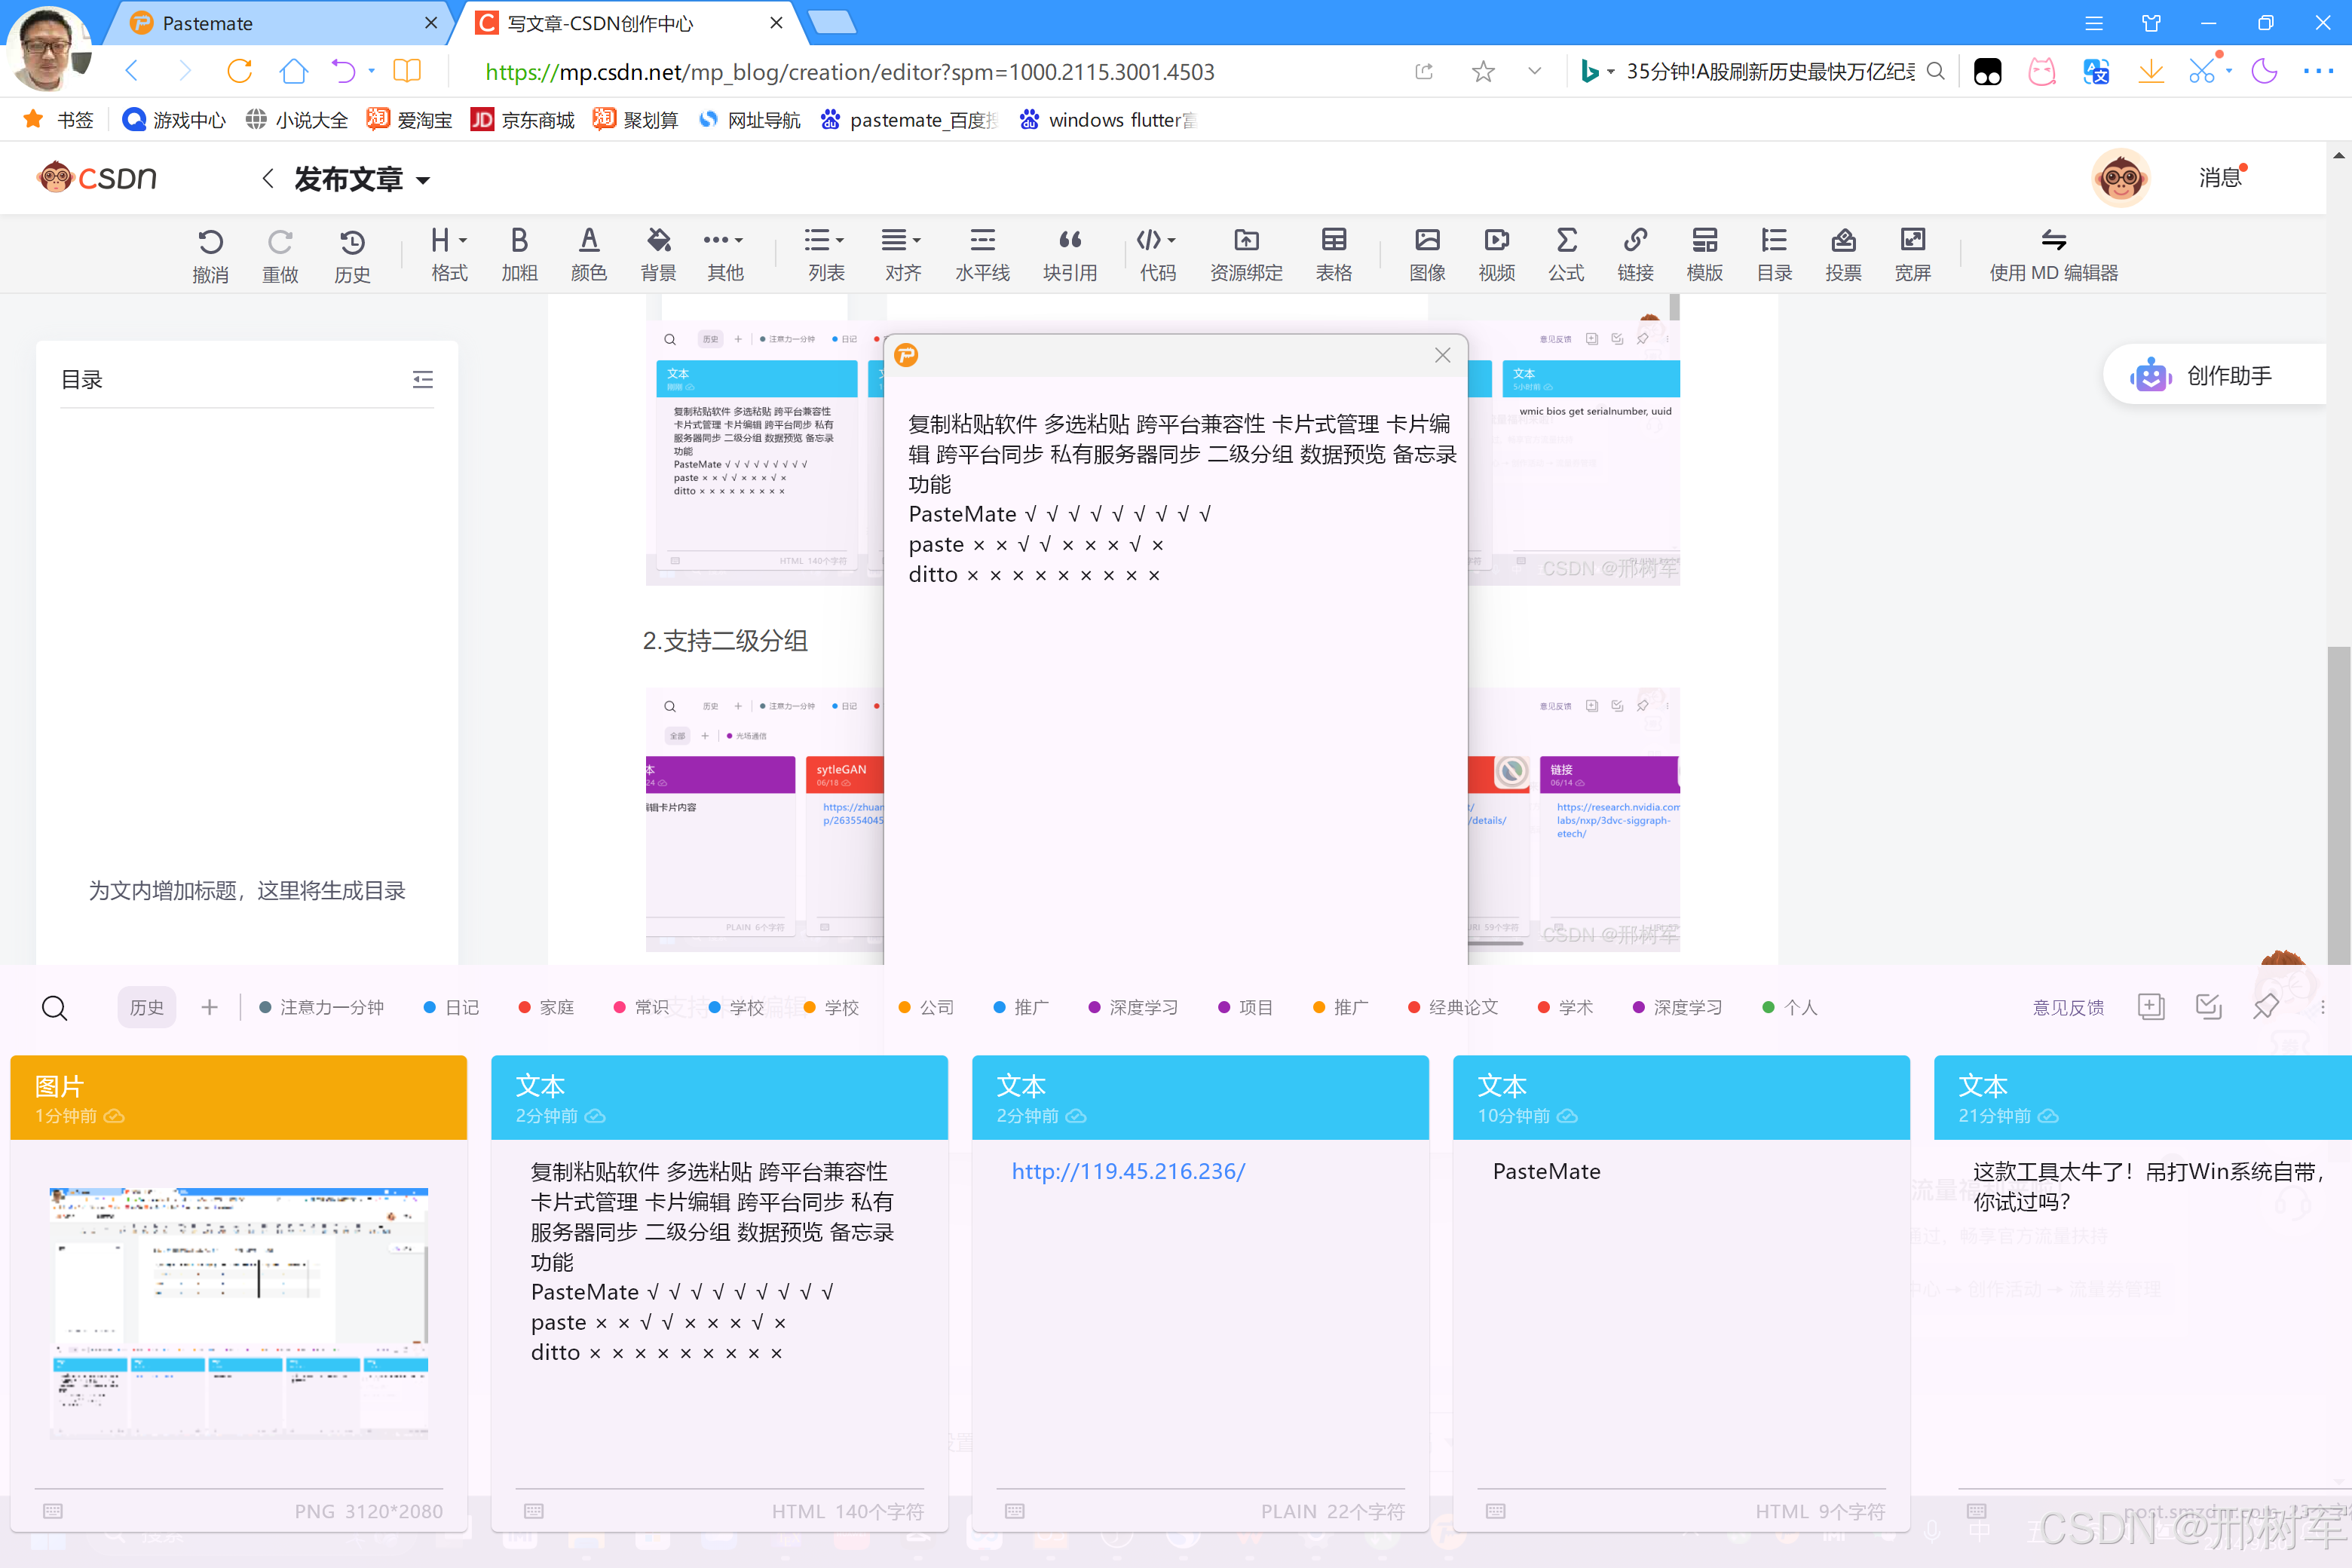Expand the 发布文章 dropdown arrow
The image size is (2352, 1568).
pyautogui.click(x=424, y=181)
